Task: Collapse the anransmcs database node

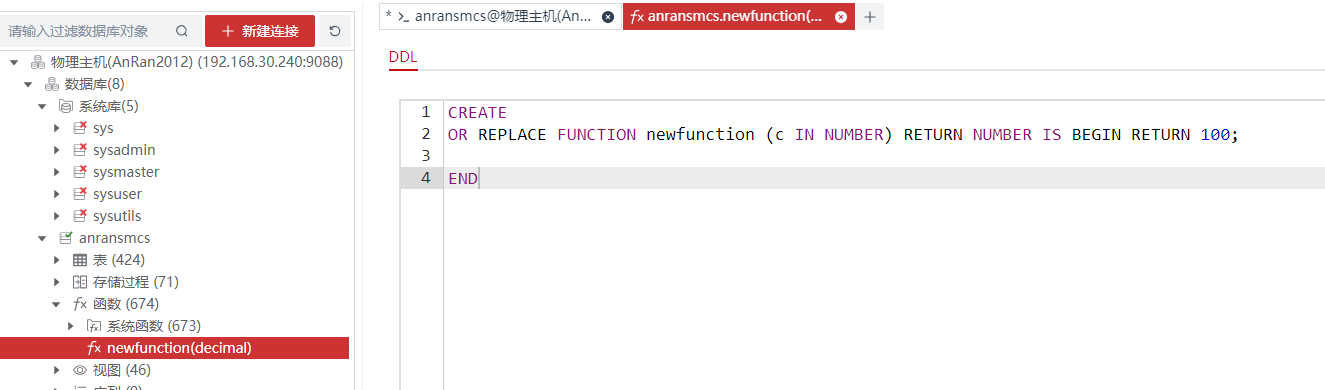Action: tap(42, 238)
